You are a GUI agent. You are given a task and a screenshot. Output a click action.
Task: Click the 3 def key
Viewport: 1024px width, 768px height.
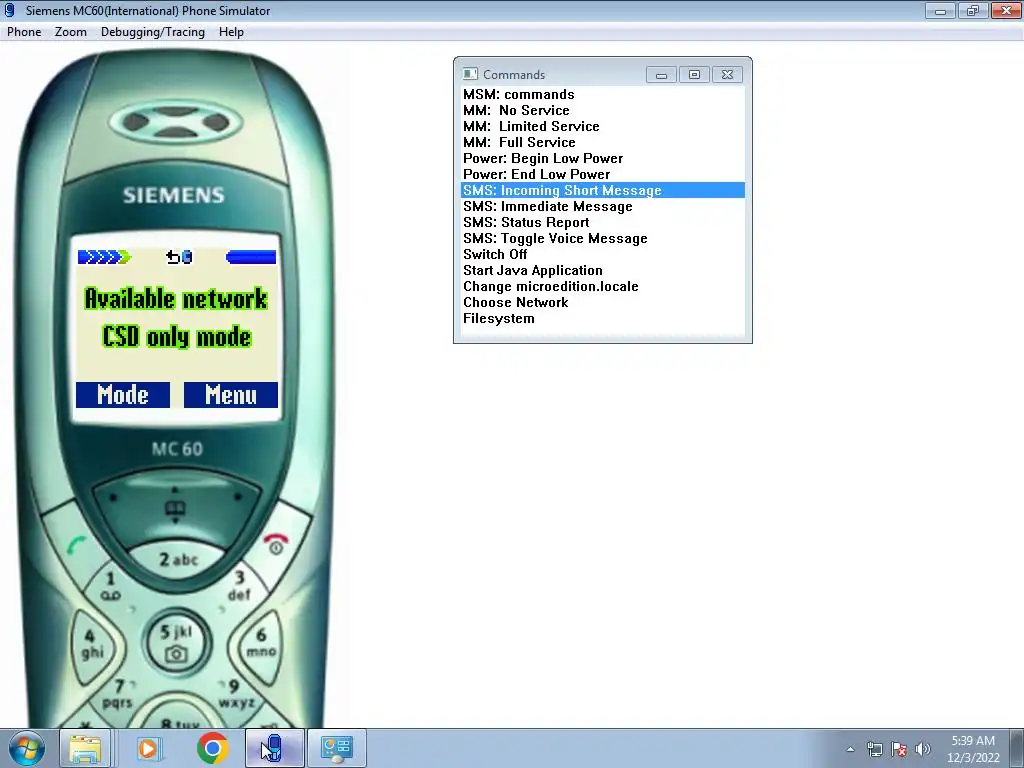point(239,586)
